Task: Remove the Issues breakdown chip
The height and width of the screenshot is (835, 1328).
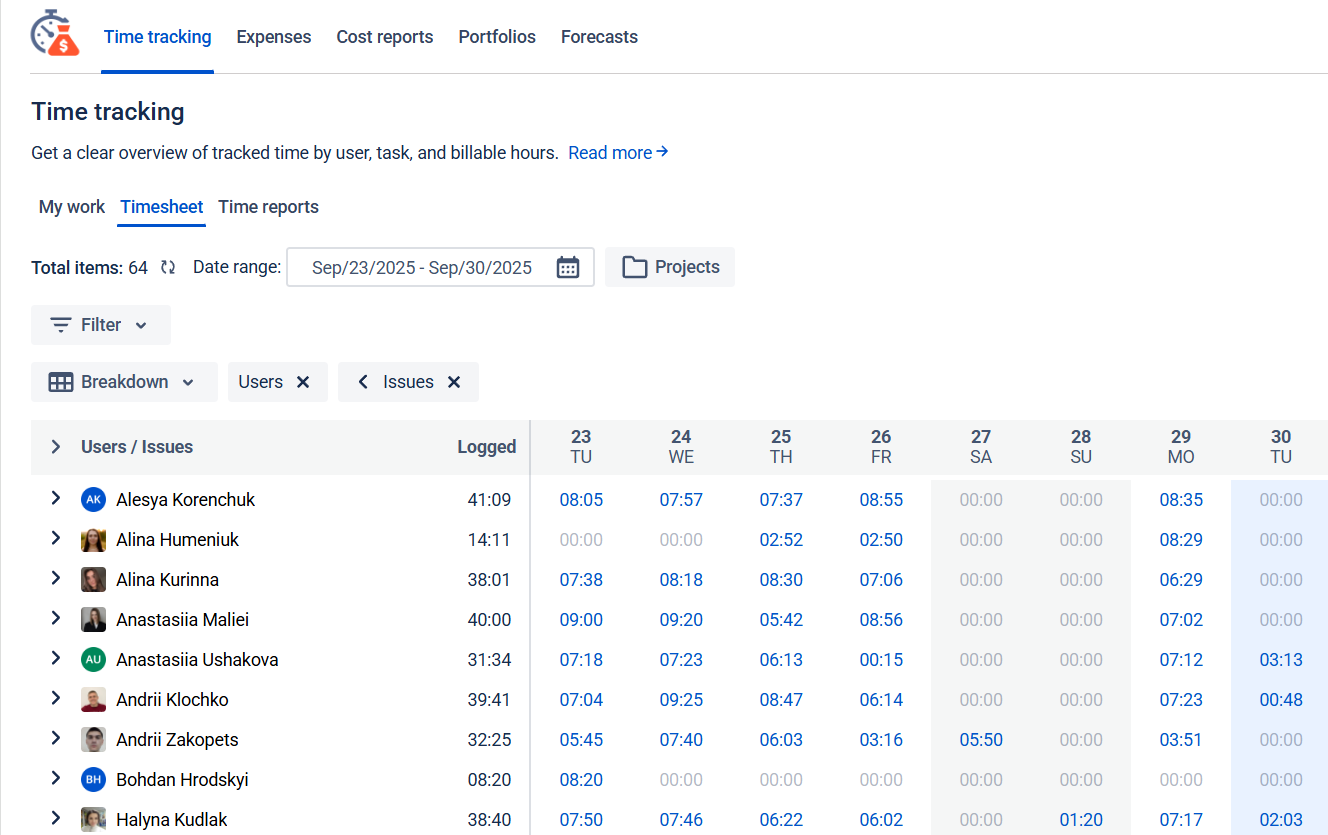Action: pyautogui.click(x=454, y=382)
